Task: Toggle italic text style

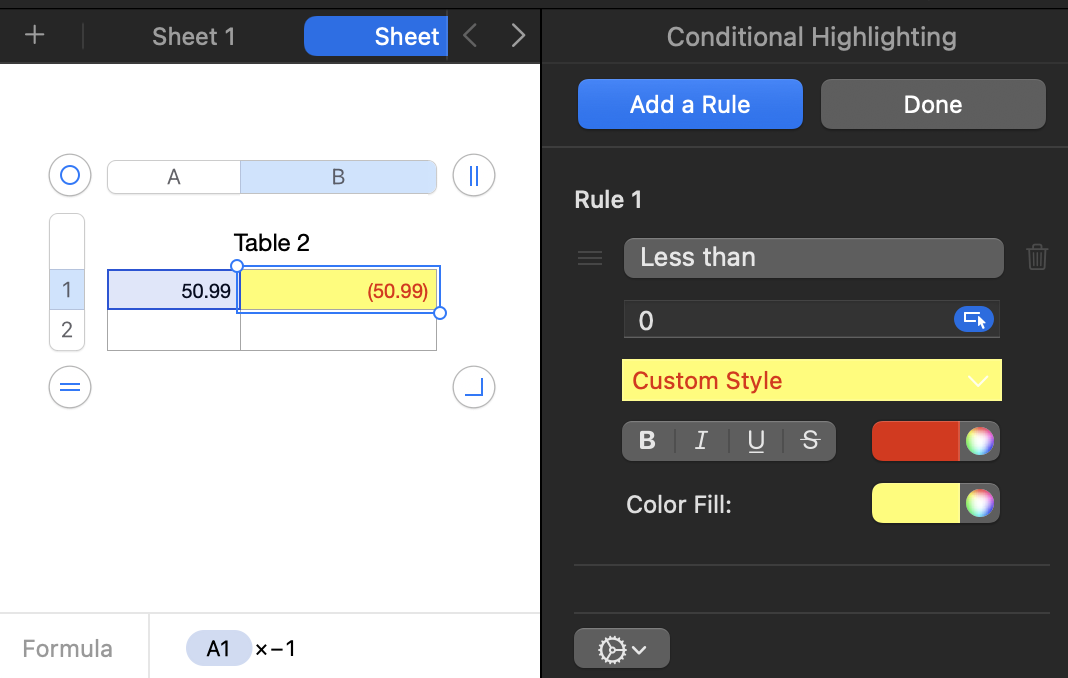Action: click(701, 441)
